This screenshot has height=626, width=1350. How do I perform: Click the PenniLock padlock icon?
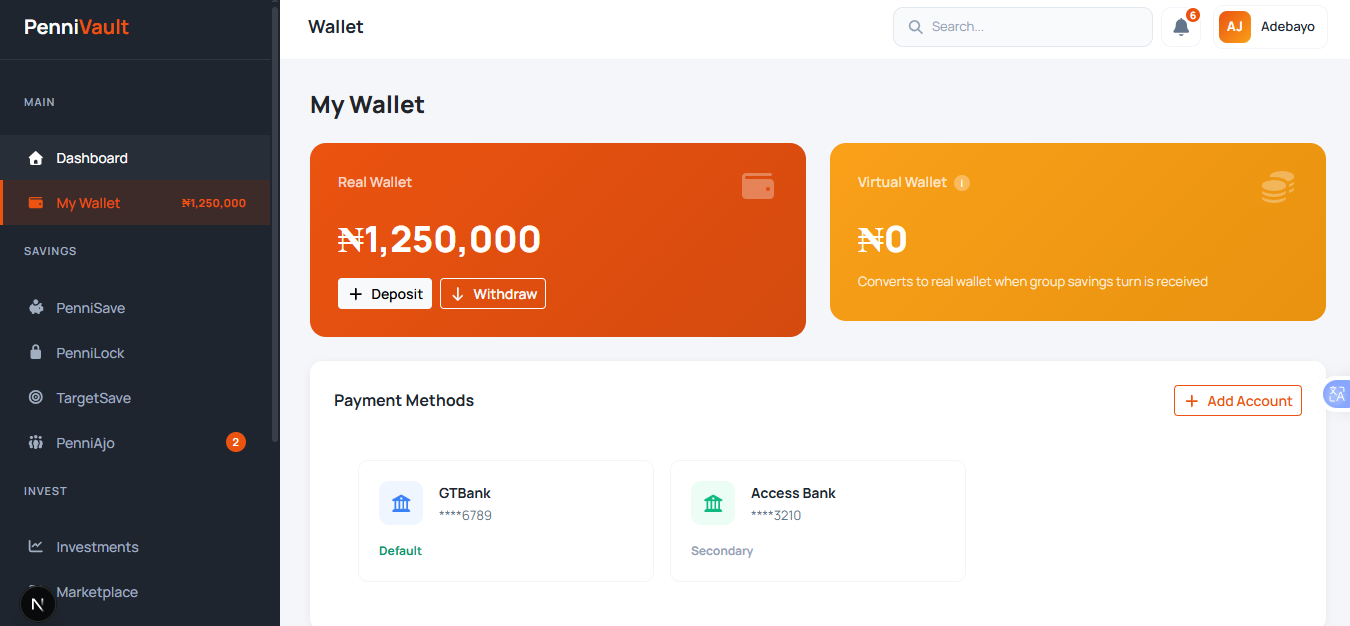pyautogui.click(x=36, y=352)
